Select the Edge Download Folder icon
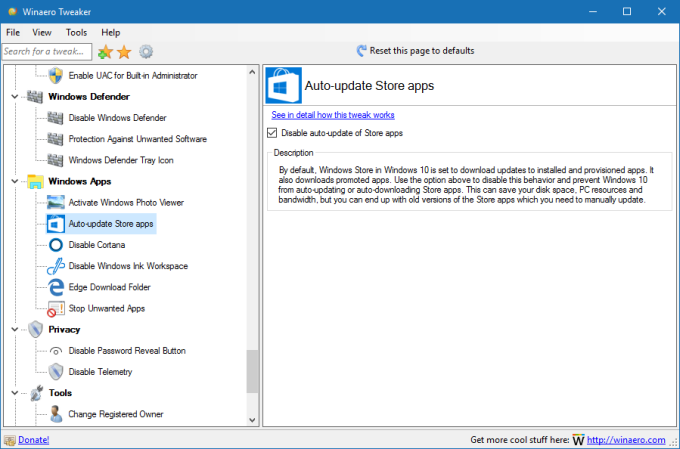The image size is (680, 449). click(56, 287)
